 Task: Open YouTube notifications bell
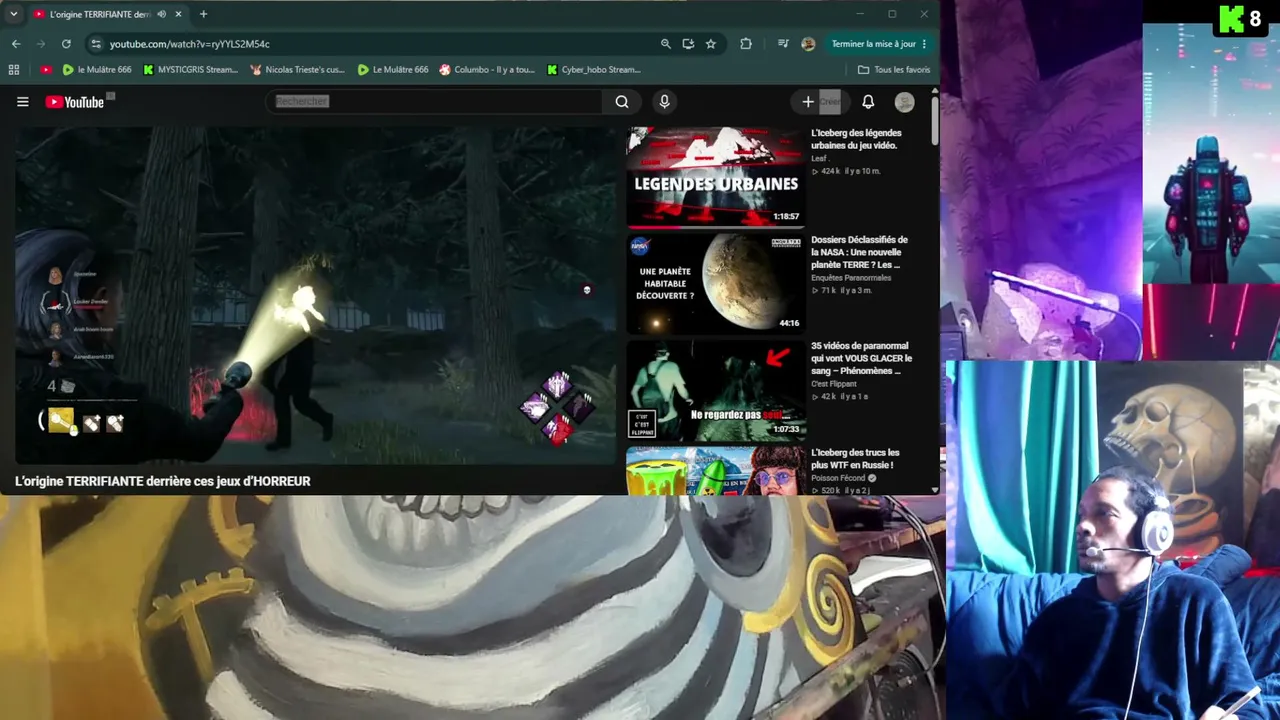click(868, 102)
